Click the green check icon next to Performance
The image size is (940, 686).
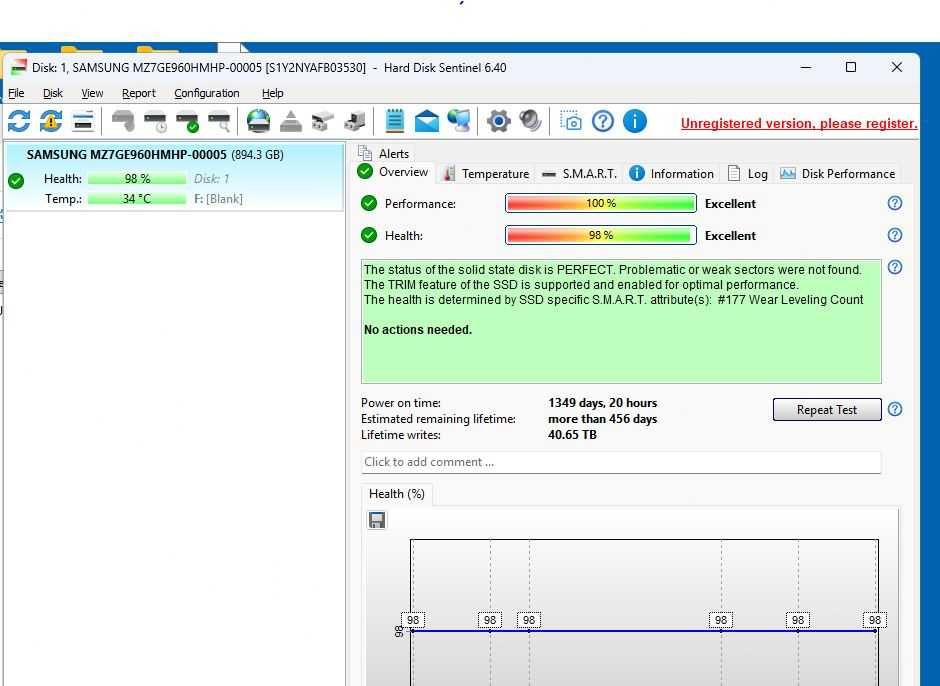[x=369, y=203]
